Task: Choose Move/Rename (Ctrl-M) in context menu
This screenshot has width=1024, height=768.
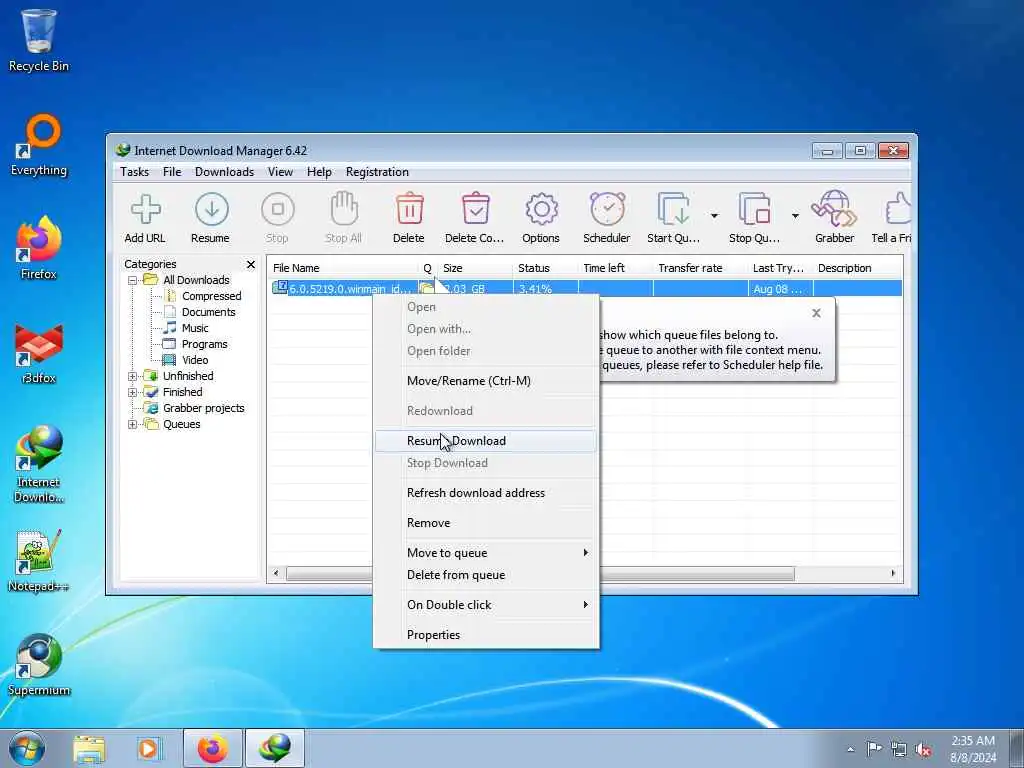Action: click(486, 381)
